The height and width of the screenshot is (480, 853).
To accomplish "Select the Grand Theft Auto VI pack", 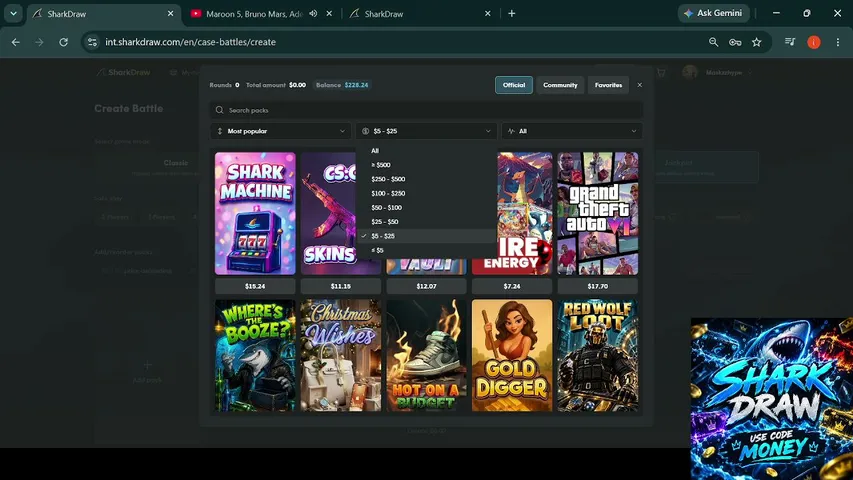I will (x=597, y=213).
